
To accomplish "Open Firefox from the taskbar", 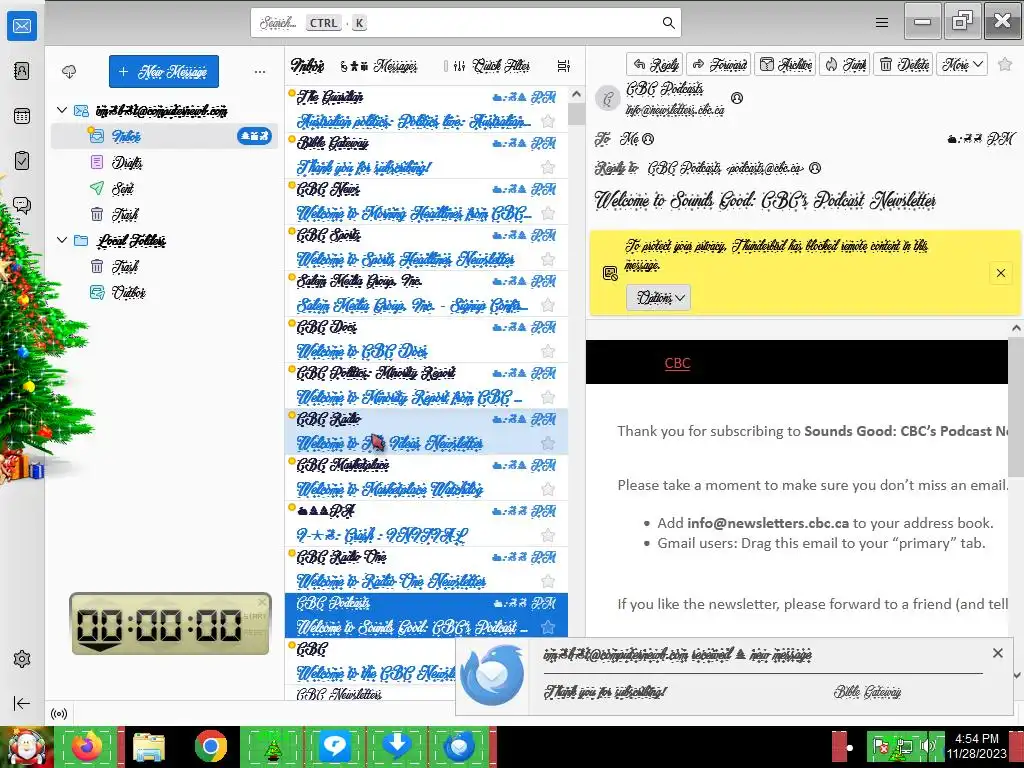I will tap(87, 746).
